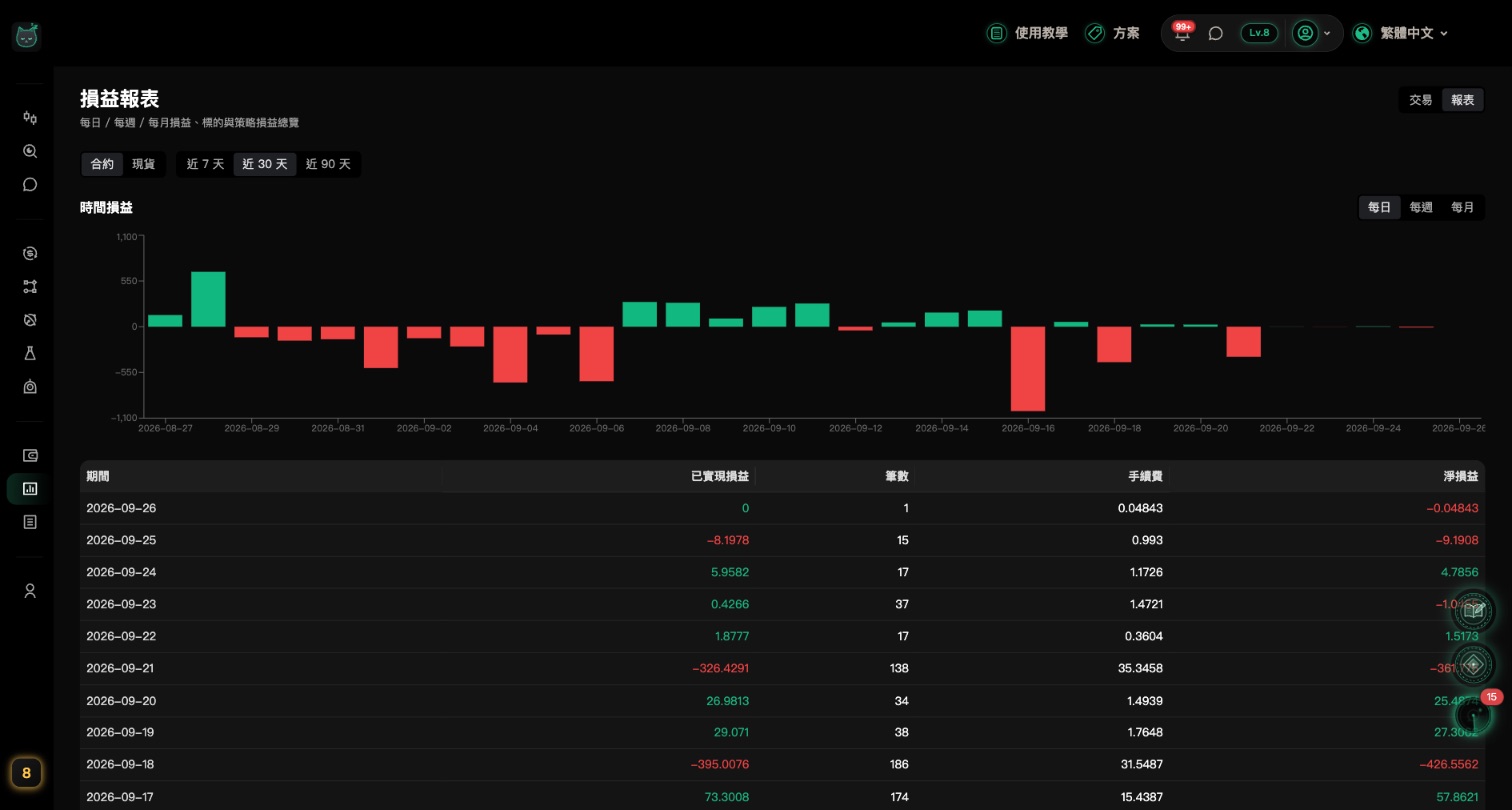Open the 使用教學 tutorial link
This screenshot has height=810, width=1512.
(x=1027, y=33)
